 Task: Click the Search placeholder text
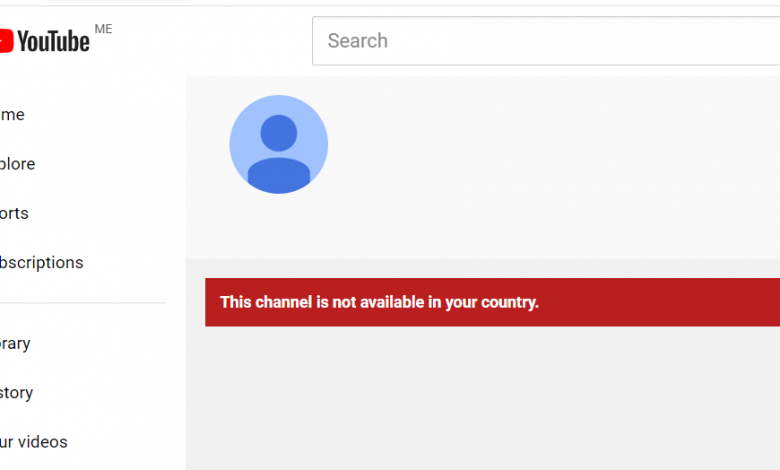(x=358, y=41)
